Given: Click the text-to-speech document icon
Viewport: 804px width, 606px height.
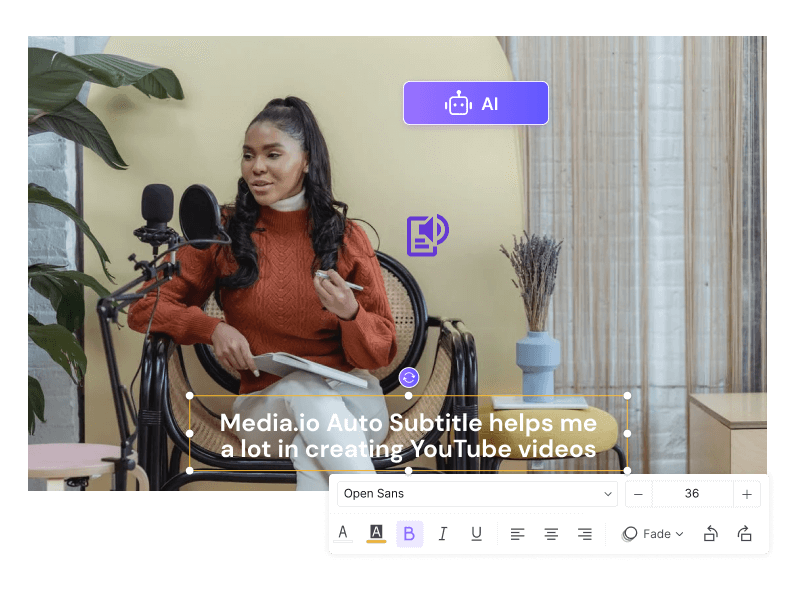Looking at the screenshot, I should coord(428,235).
